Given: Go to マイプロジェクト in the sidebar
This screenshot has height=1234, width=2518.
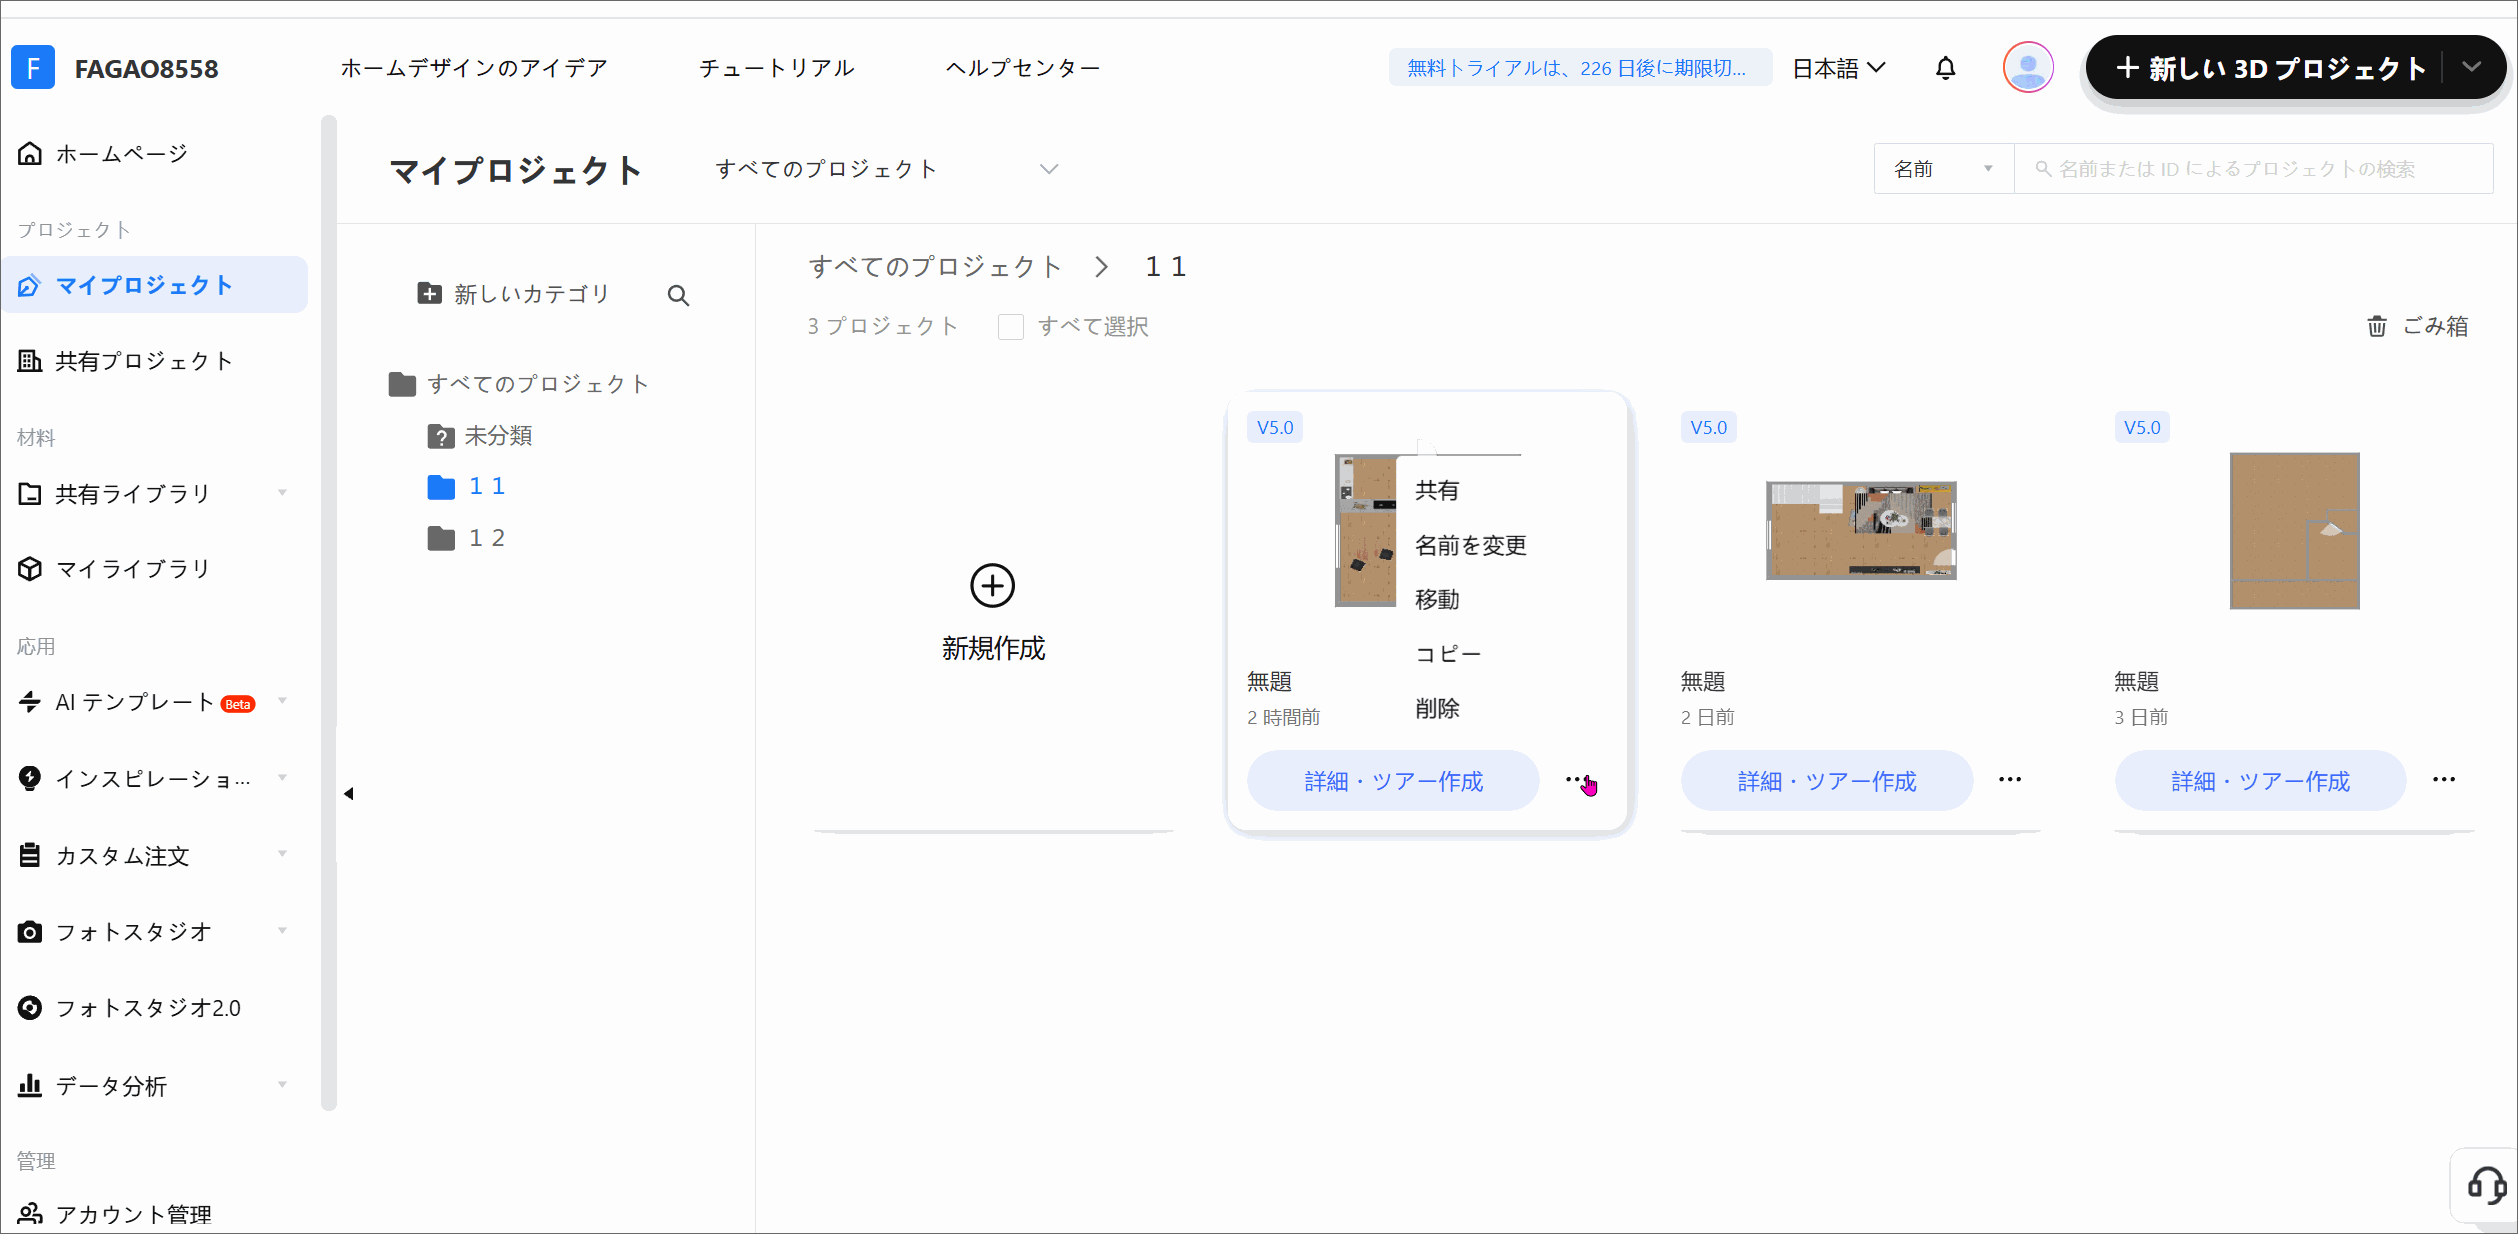Looking at the screenshot, I should point(155,285).
